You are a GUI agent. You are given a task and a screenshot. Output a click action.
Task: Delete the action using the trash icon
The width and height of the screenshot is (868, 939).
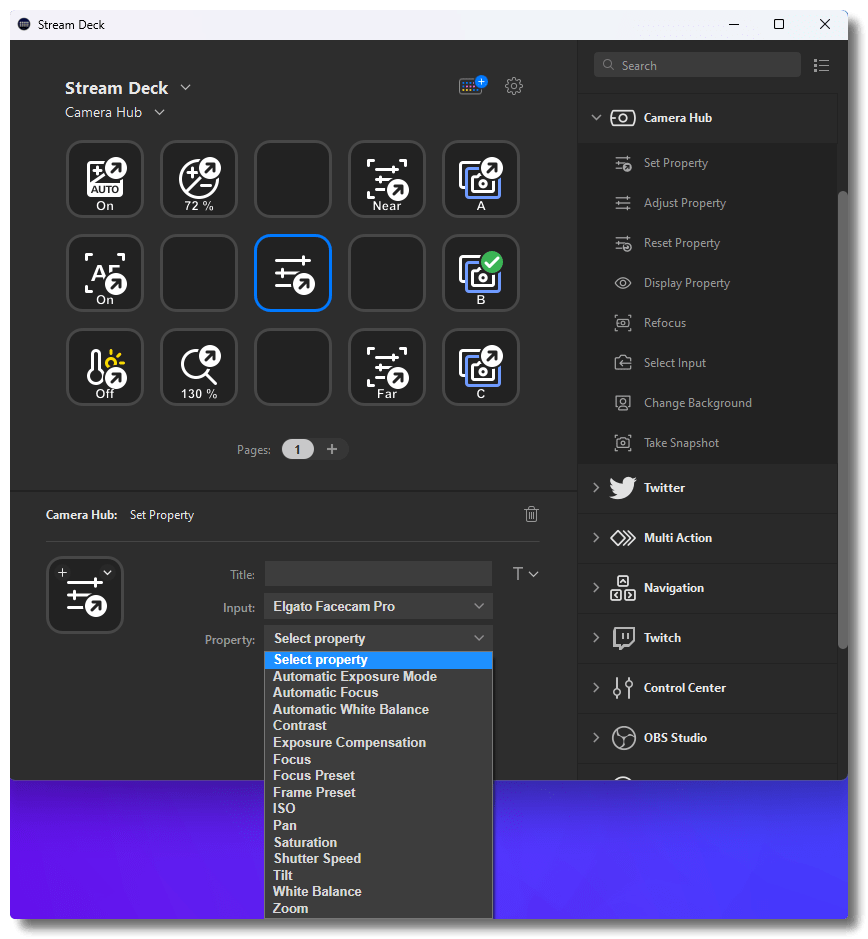[x=531, y=514]
